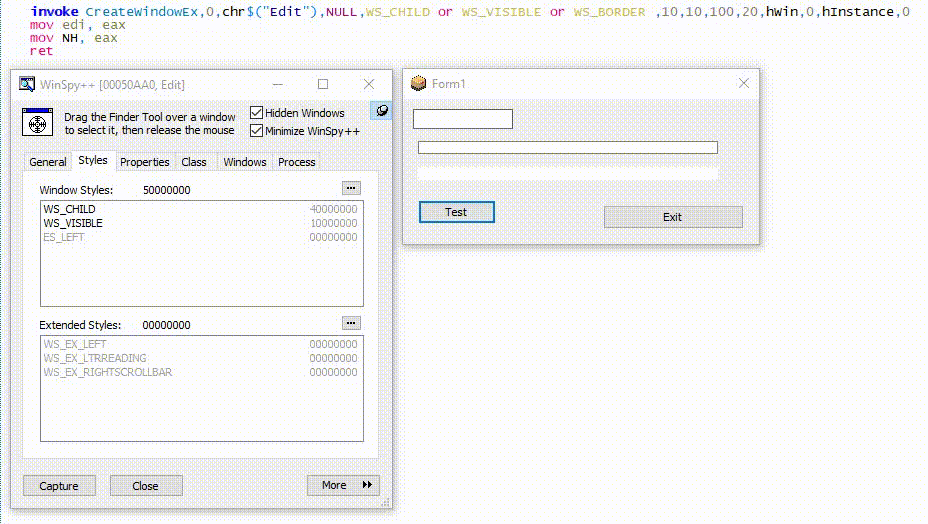Click the pin icon beside Hidden Windows
This screenshot has height=524, width=928.
coord(382,110)
